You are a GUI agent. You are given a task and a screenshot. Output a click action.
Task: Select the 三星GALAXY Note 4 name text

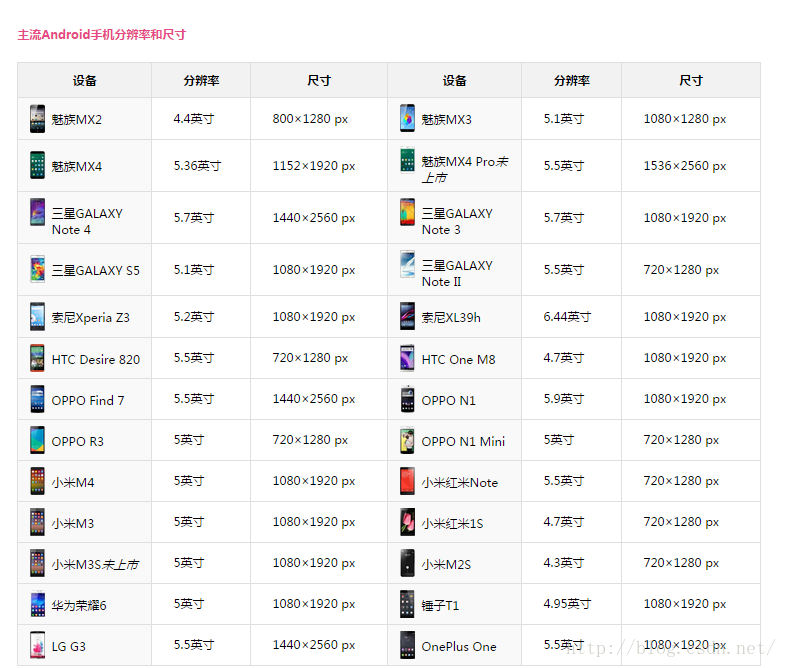tap(87, 221)
